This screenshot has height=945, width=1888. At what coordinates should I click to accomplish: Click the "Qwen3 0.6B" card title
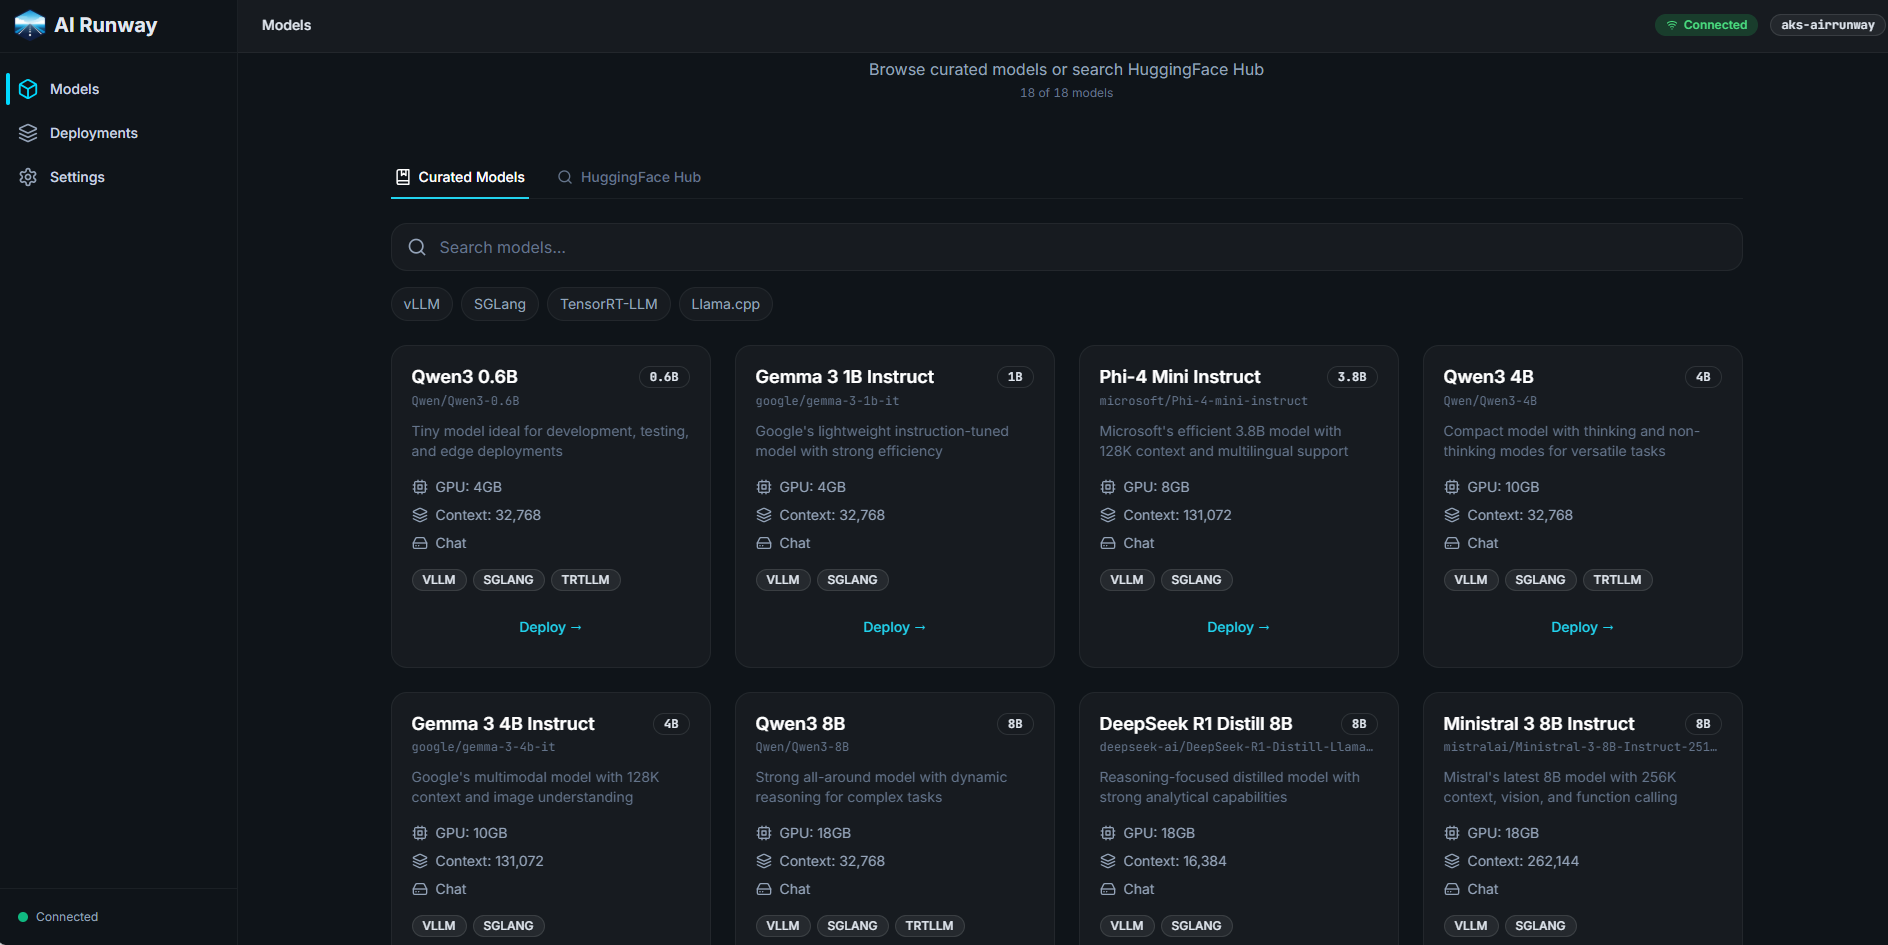pos(465,377)
